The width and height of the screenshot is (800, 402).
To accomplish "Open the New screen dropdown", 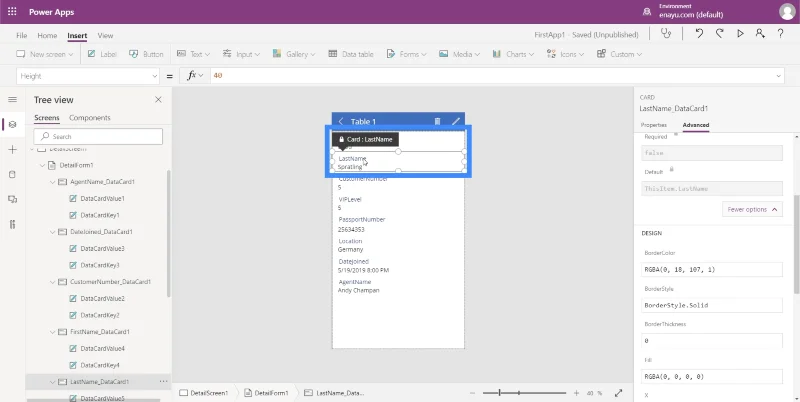I will coord(45,54).
